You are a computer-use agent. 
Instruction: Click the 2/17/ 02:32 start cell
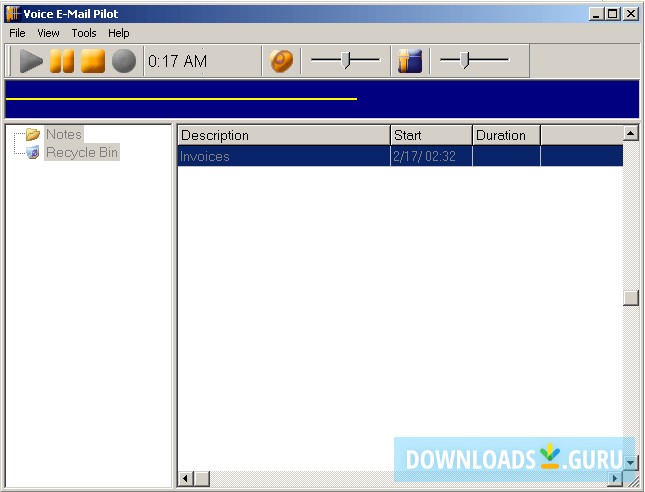(x=432, y=156)
